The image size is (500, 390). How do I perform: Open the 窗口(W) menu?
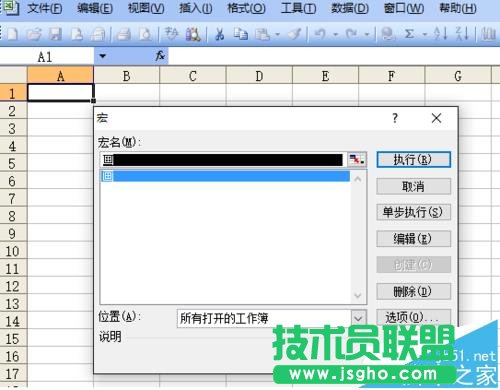pos(404,8)
